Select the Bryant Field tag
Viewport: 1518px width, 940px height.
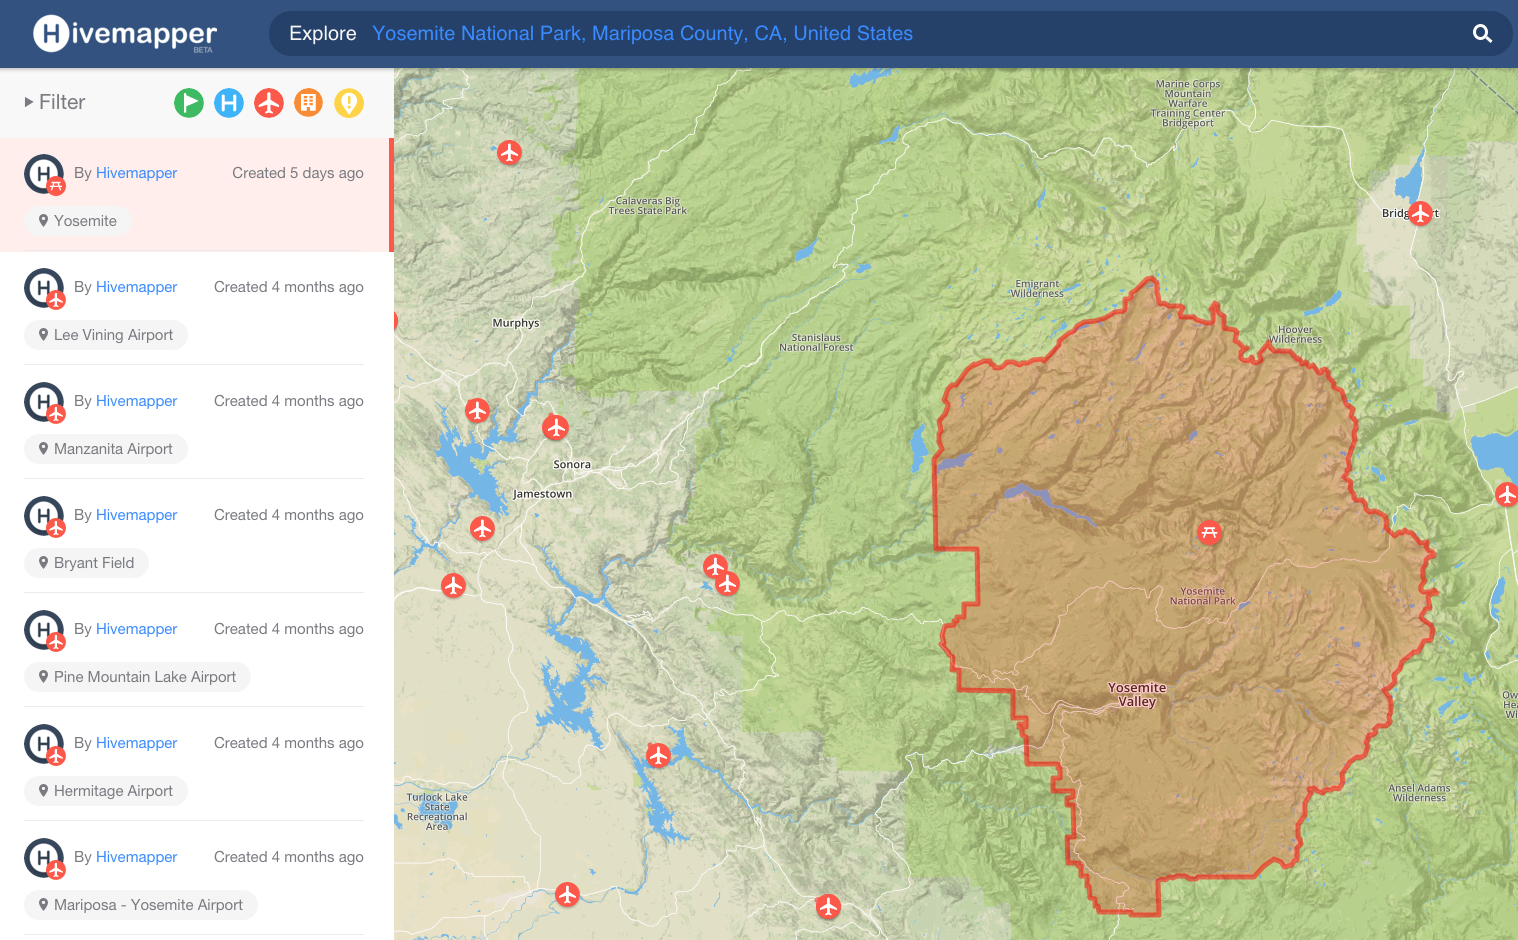(86, 563)
